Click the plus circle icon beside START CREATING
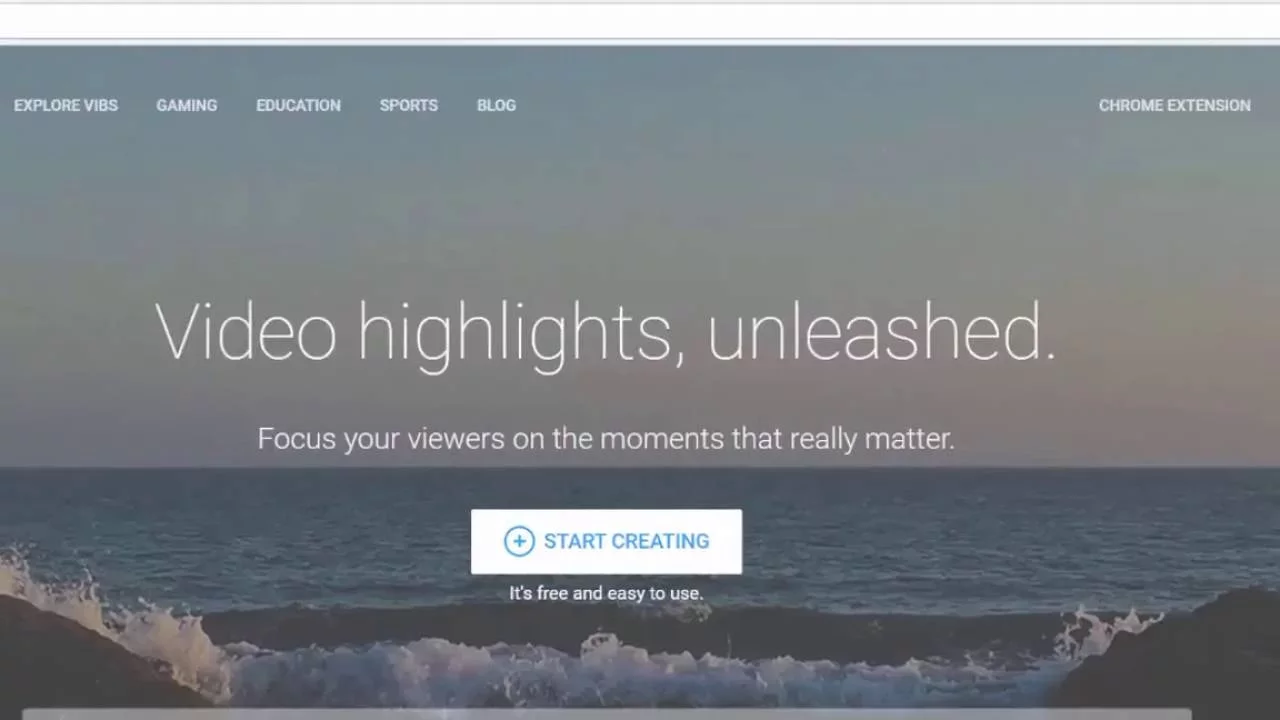The width and height of the screenshot is (1280, 720). point(519,542)
